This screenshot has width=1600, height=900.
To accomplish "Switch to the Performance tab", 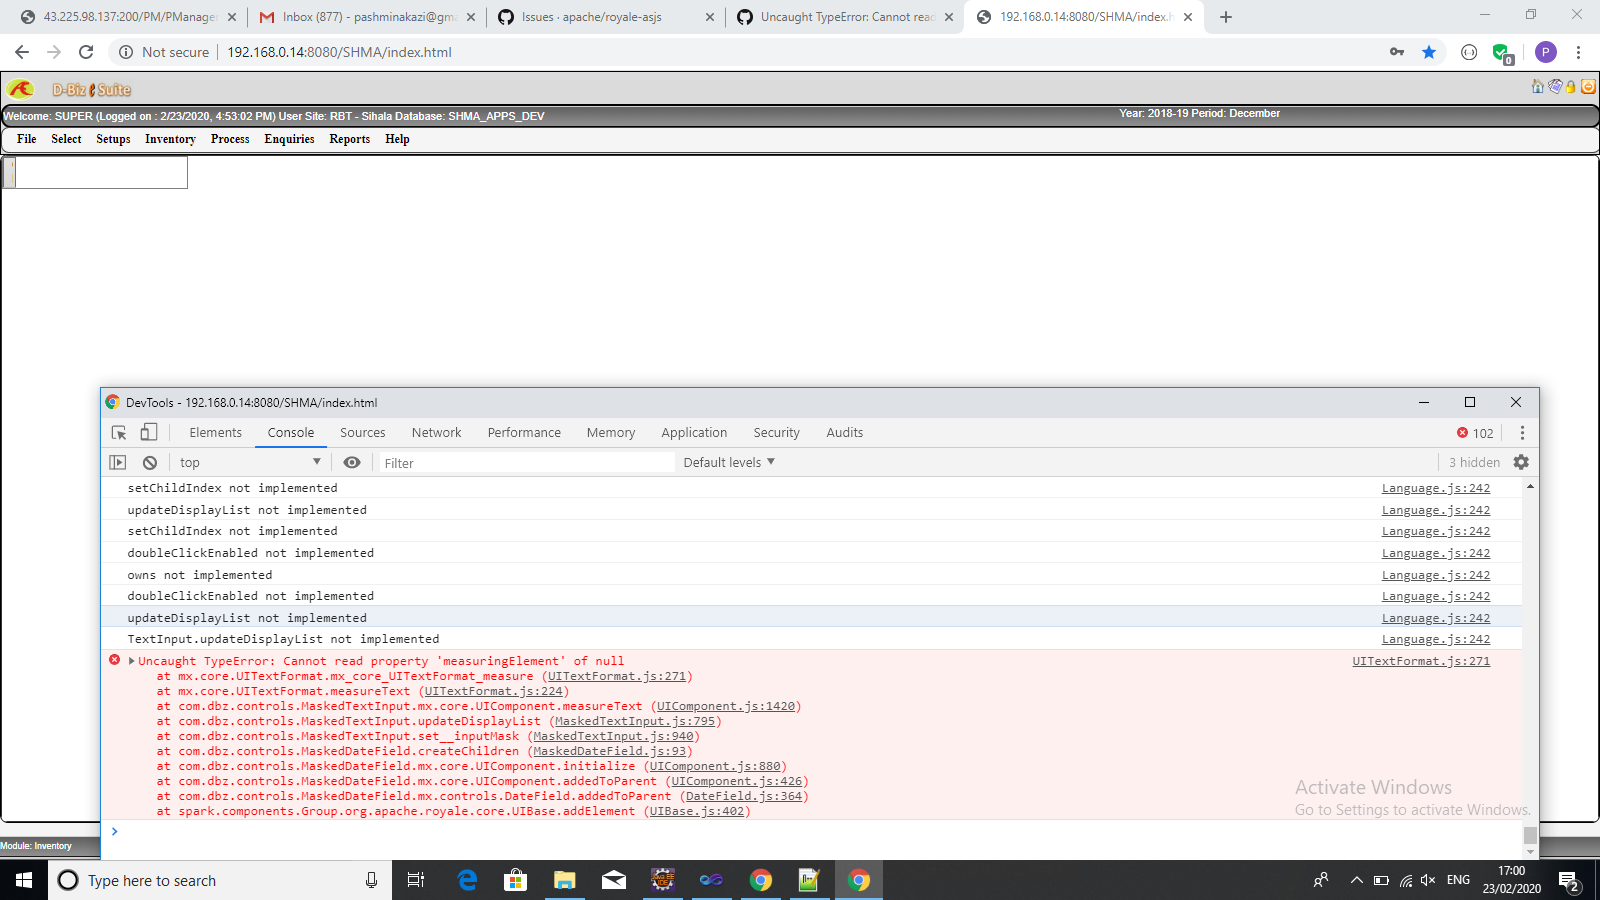I will click(524, 433).
